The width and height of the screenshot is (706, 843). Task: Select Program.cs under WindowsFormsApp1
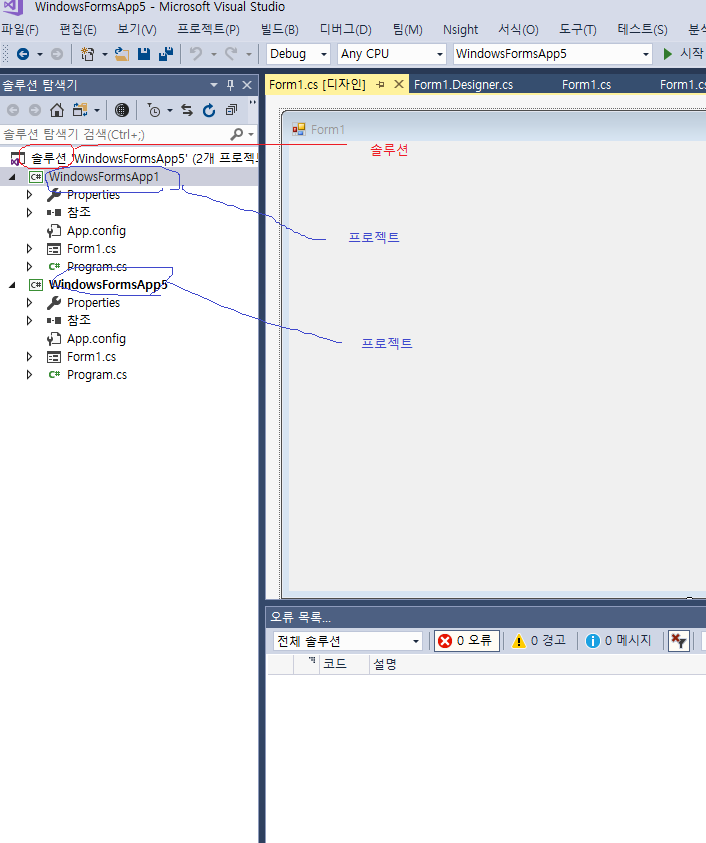tap(97, 267)
